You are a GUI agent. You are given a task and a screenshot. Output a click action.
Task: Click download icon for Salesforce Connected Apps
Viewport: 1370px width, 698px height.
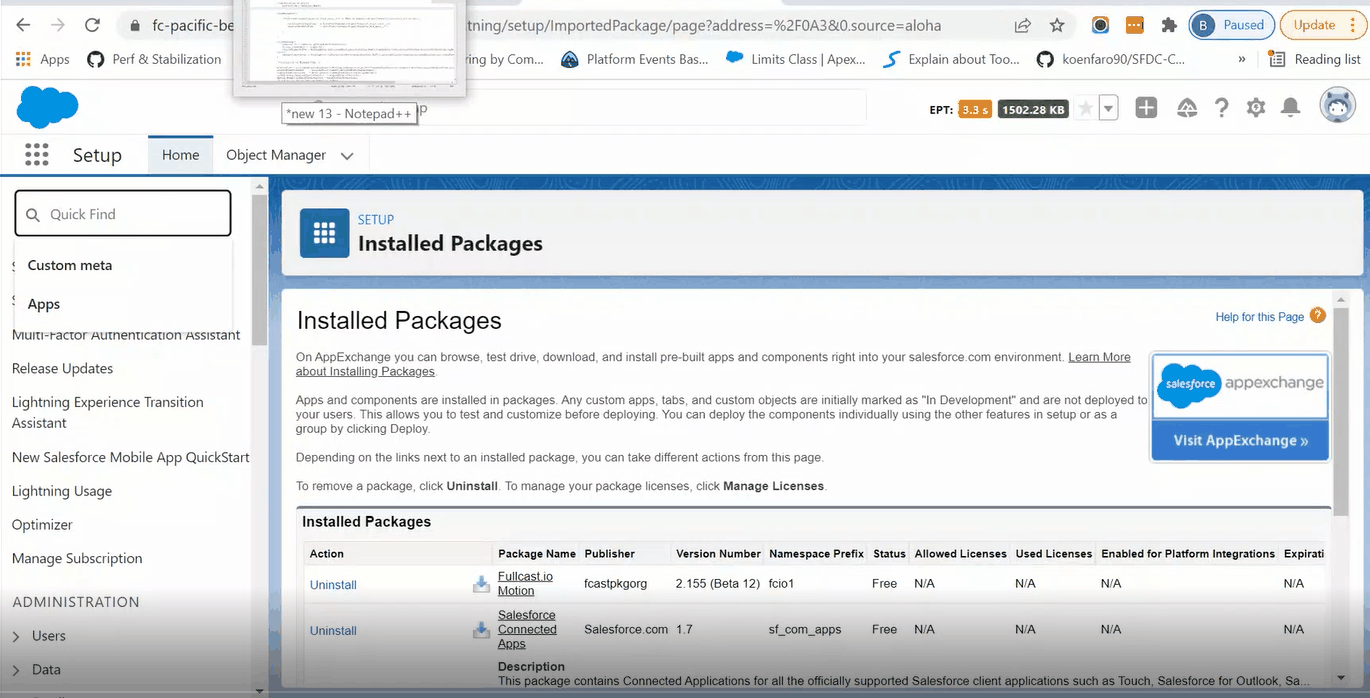tap(481, 630)
